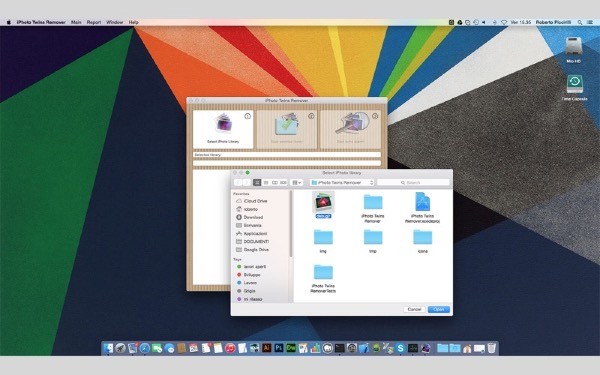This screenshot has width=600, height=375.
Task: Open Photoshop in the Dock
Action: pos(279,348)
